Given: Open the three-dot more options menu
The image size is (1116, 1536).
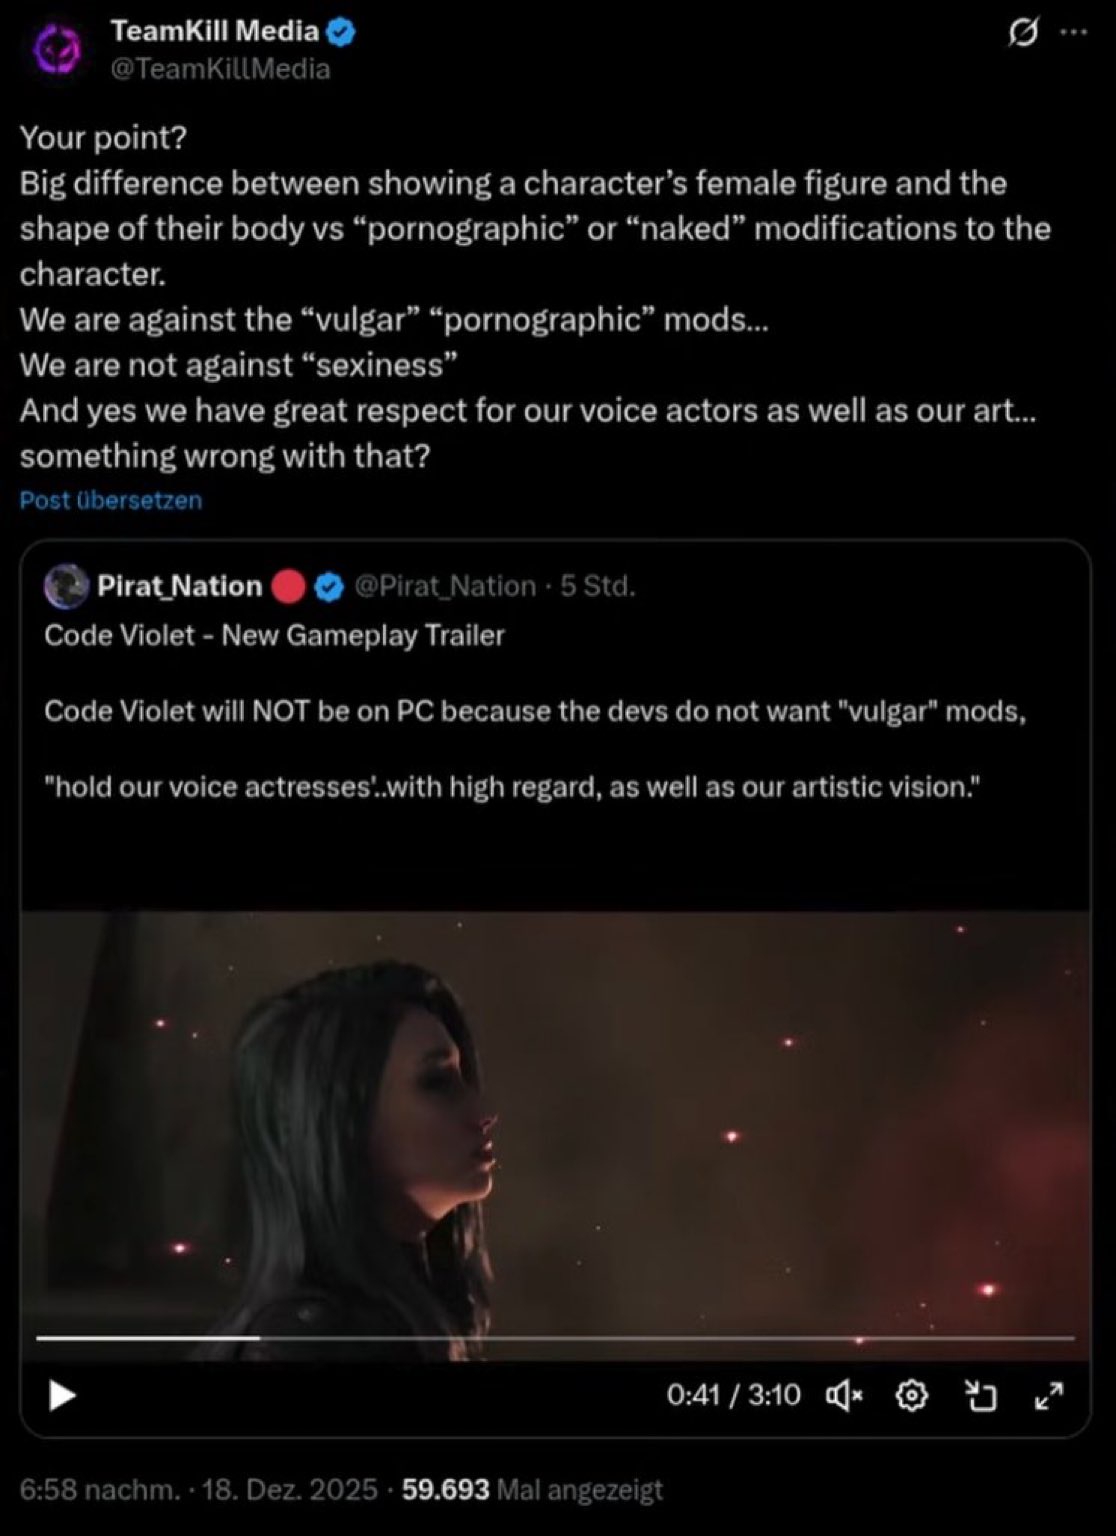Looking at the screenshot, I should point(1072,32).
